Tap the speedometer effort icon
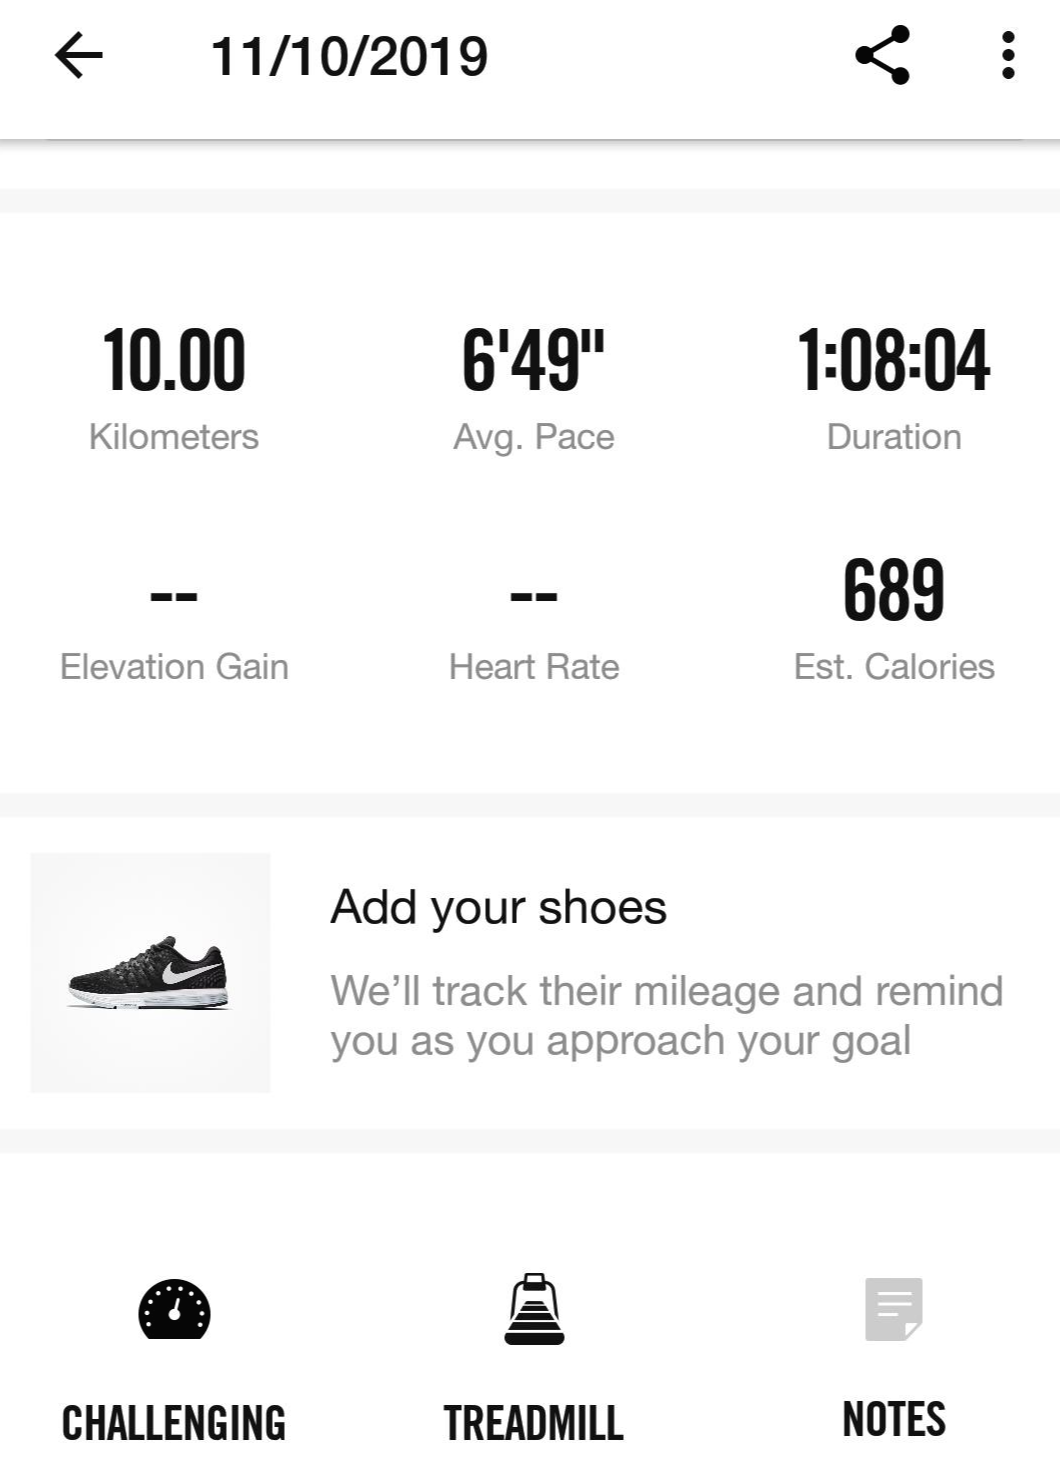 [174, 1309]
